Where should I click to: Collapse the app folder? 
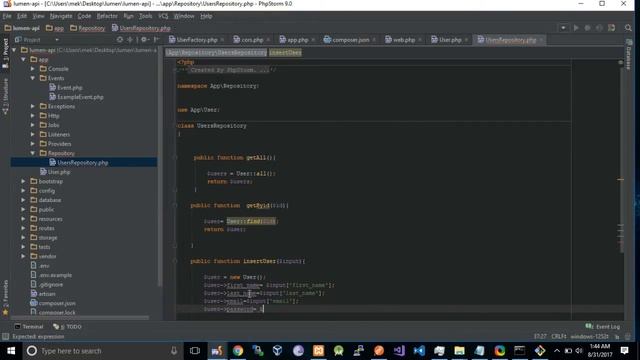(x=23, y=60)
